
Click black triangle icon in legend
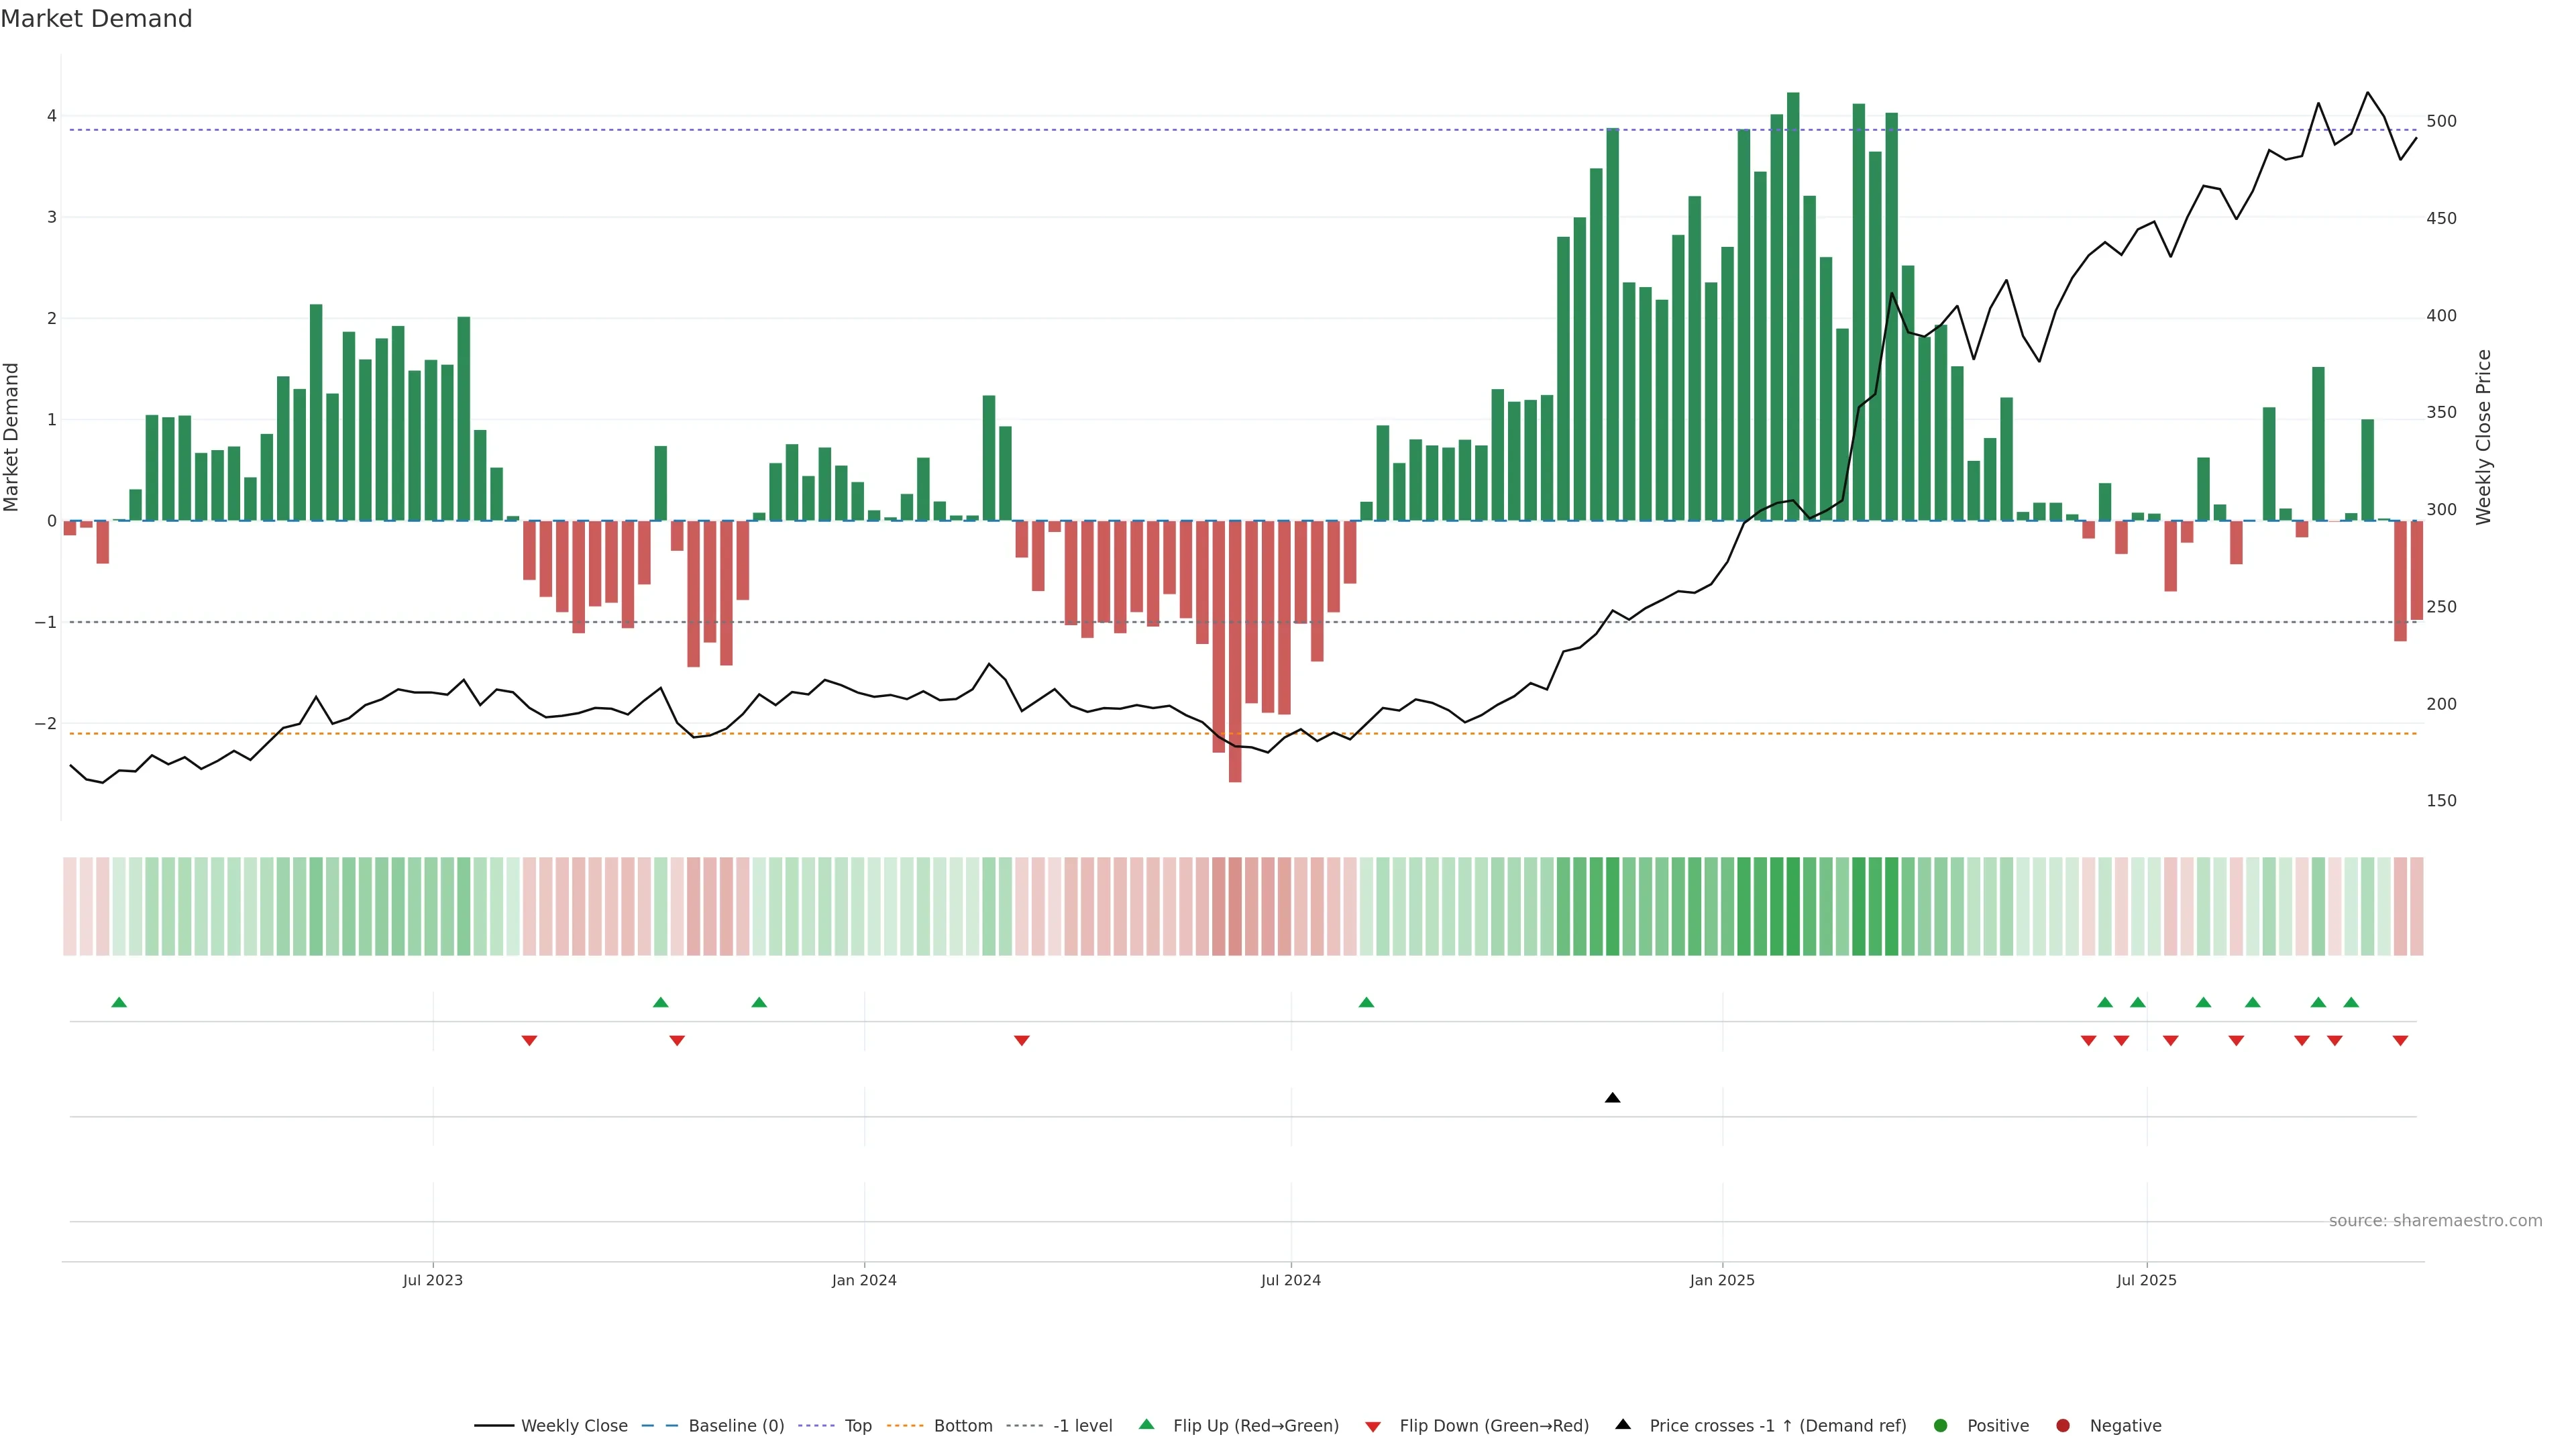pos(1623,1424)
